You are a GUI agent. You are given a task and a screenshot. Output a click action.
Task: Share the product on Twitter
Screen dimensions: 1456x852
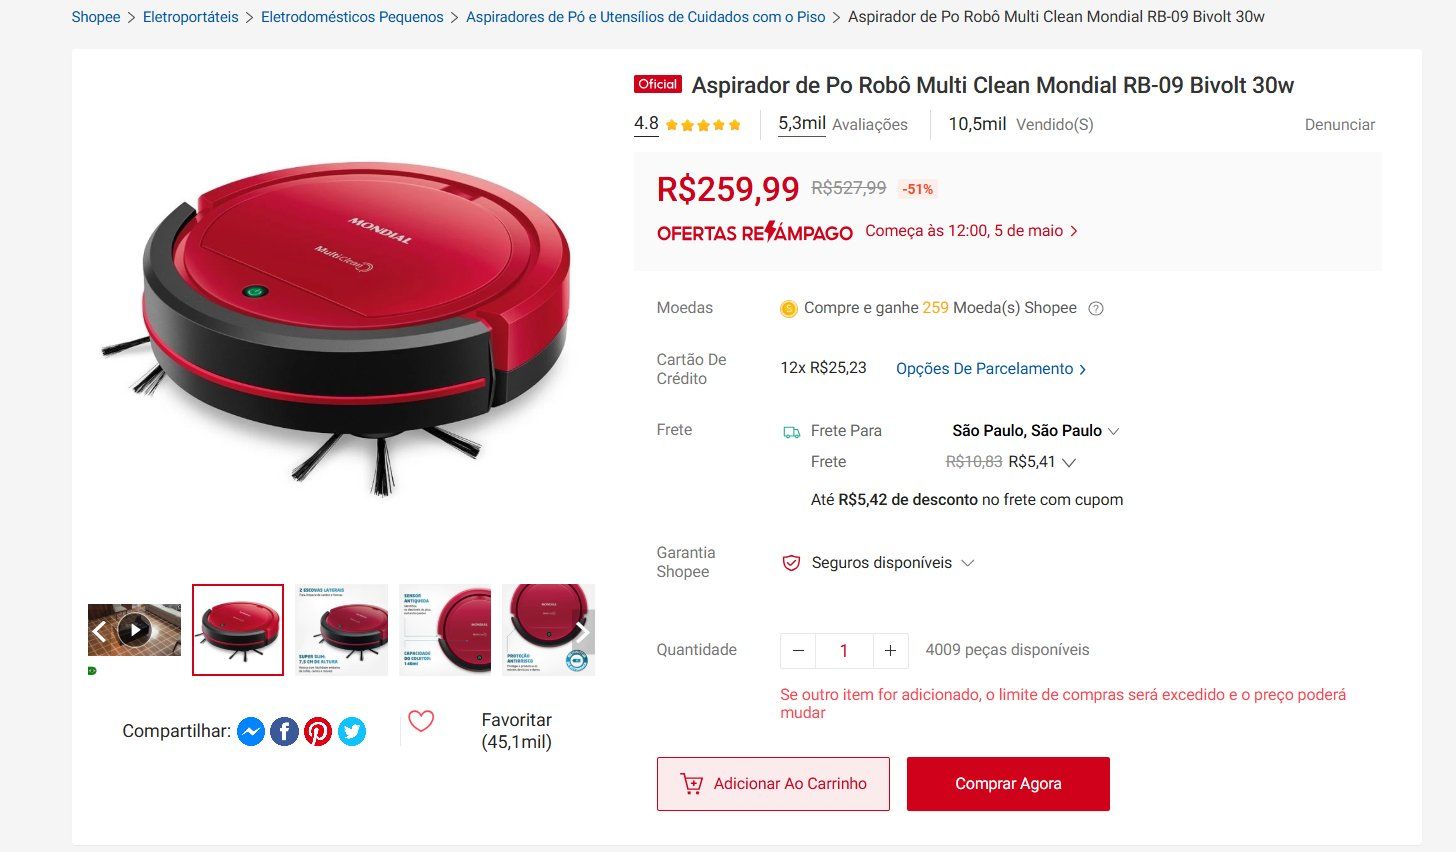352,732
